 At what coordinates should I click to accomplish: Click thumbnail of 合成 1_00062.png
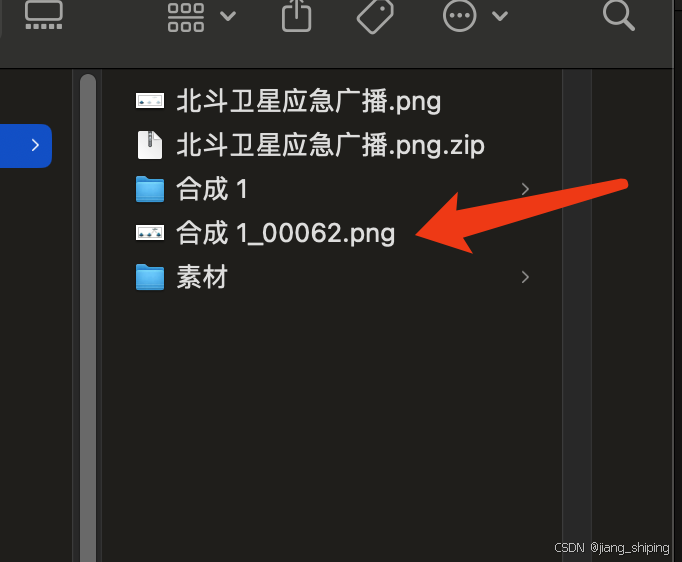click(x=150, y=233)
